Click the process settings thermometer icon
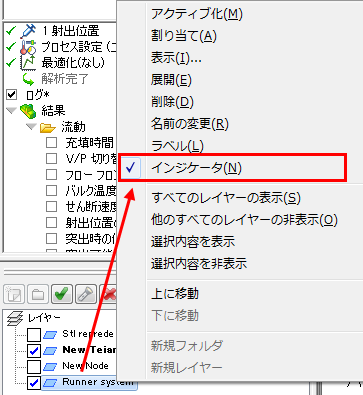 tap(28, 47)
